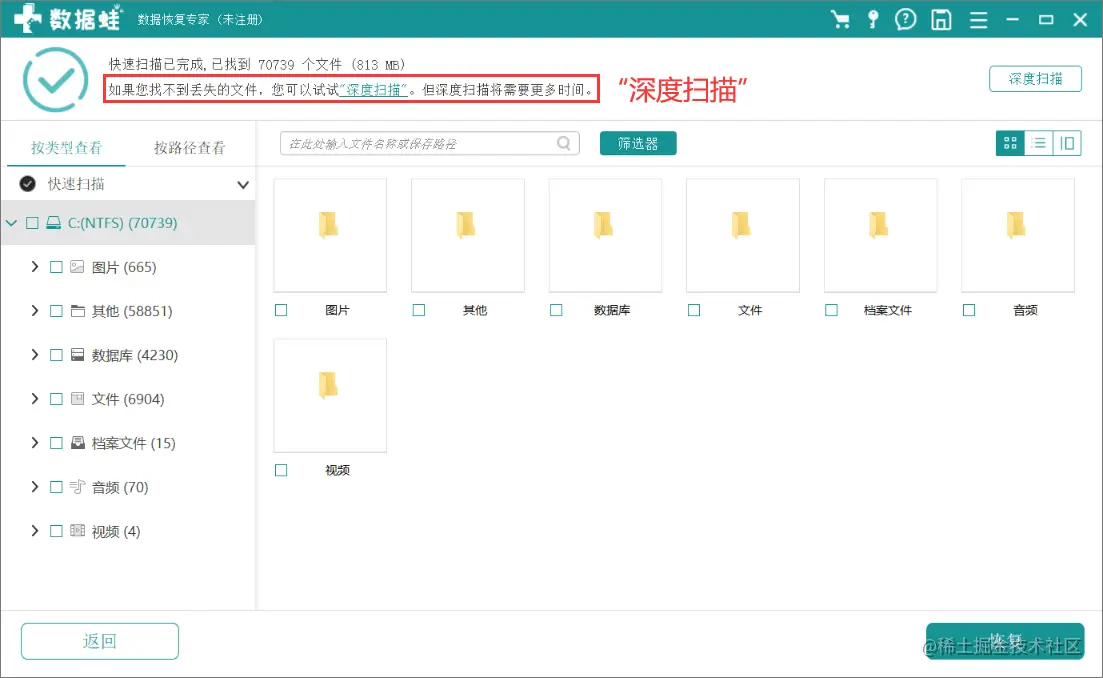Check the 档案文件 (15) tree checkbox
The height and width of the screenshot is (678, 1103).
click(56, 443)
